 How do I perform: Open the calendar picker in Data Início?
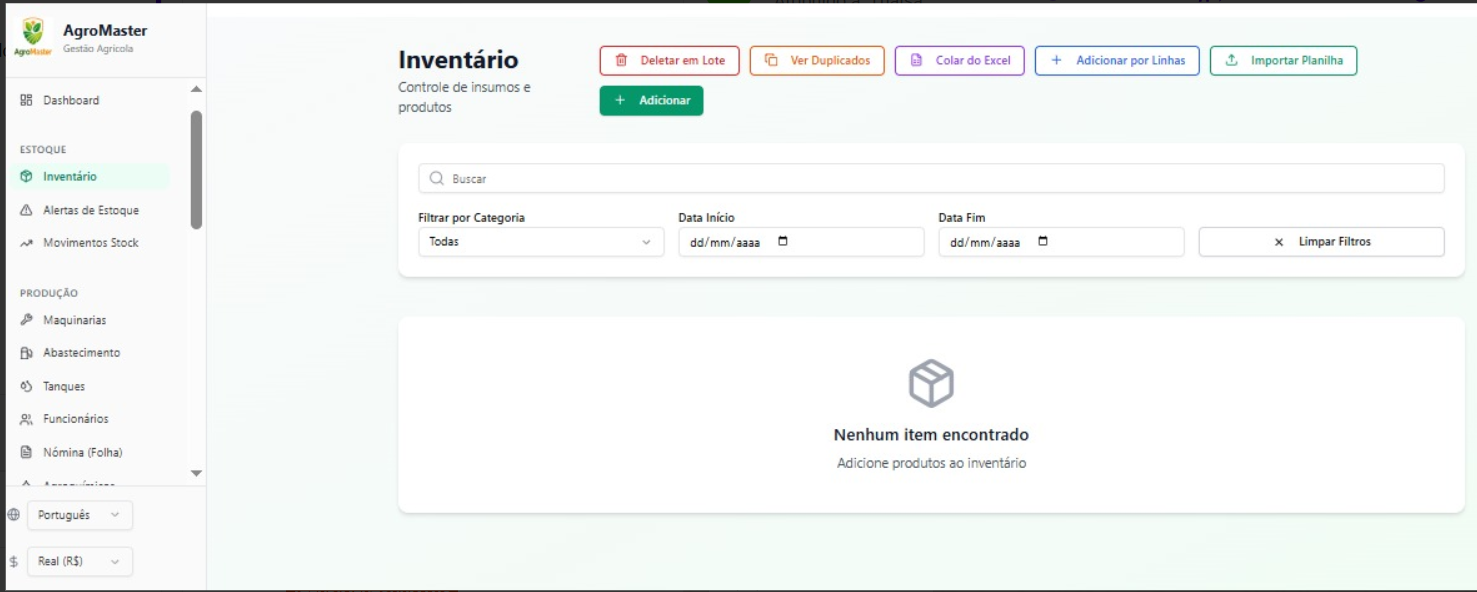[783, 241]
